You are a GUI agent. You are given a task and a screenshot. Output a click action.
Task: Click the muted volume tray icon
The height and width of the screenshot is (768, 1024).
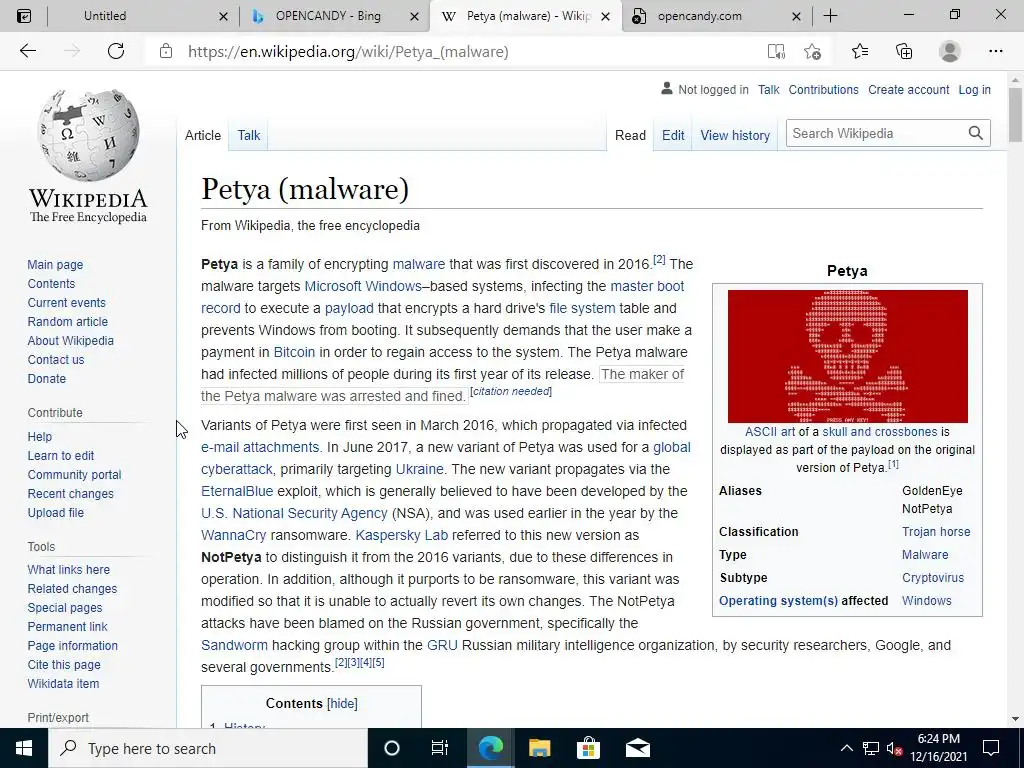895,749
